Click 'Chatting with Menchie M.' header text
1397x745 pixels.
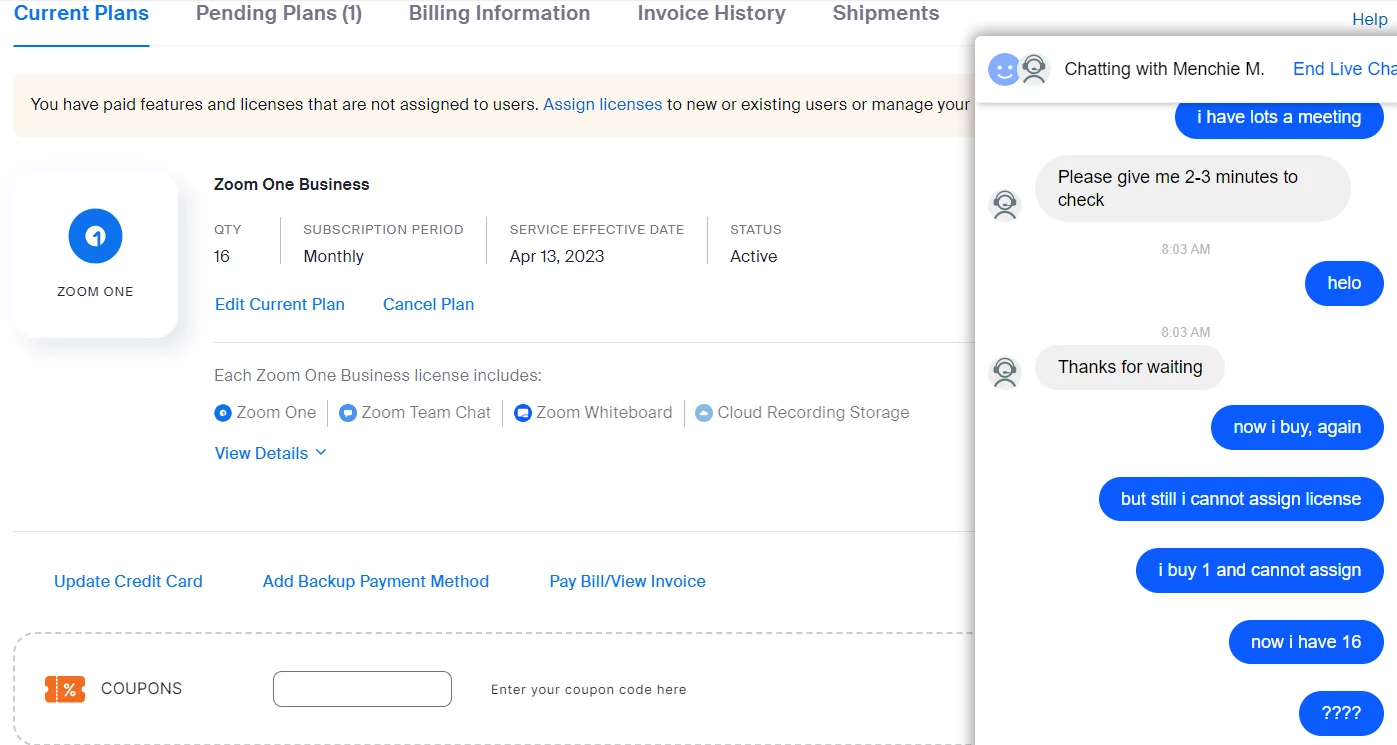point(1165,69)
